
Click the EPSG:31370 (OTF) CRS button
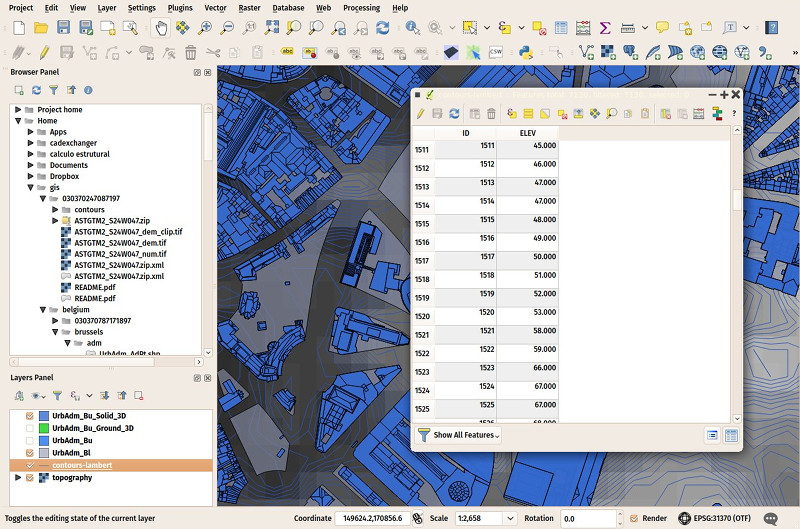pyautogui.click(x=714, y=518)
